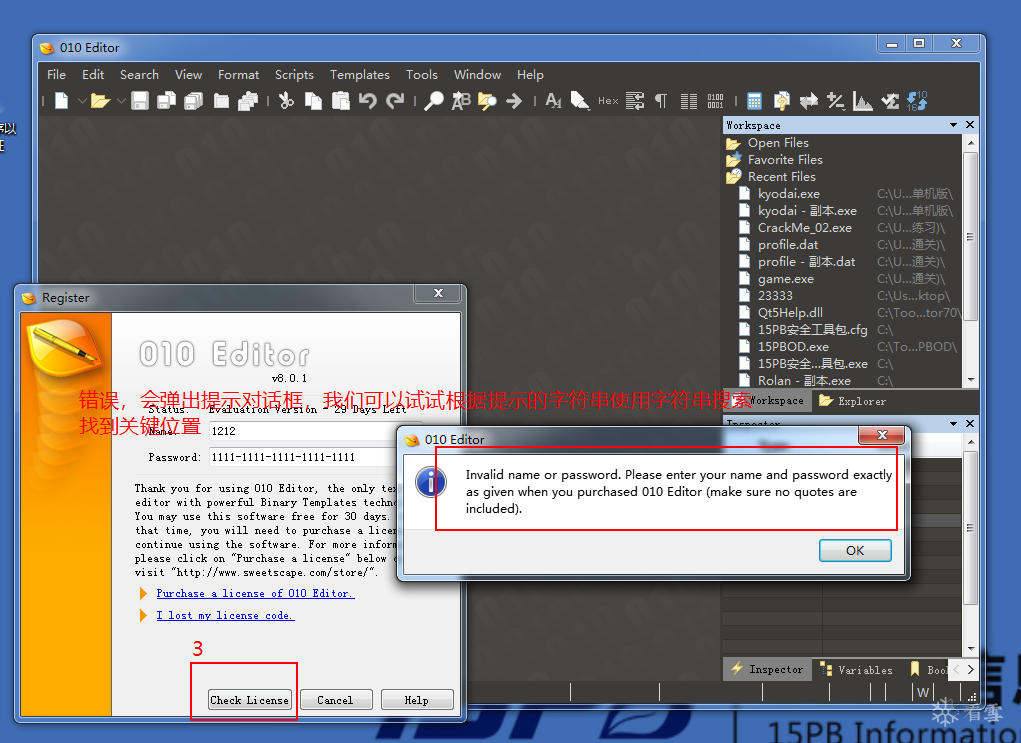Viewport: 1021px width, 743px height.
Task: Click the Base Converter 10/16 icon
Action: pyautogui.click(x=917, y=101)
